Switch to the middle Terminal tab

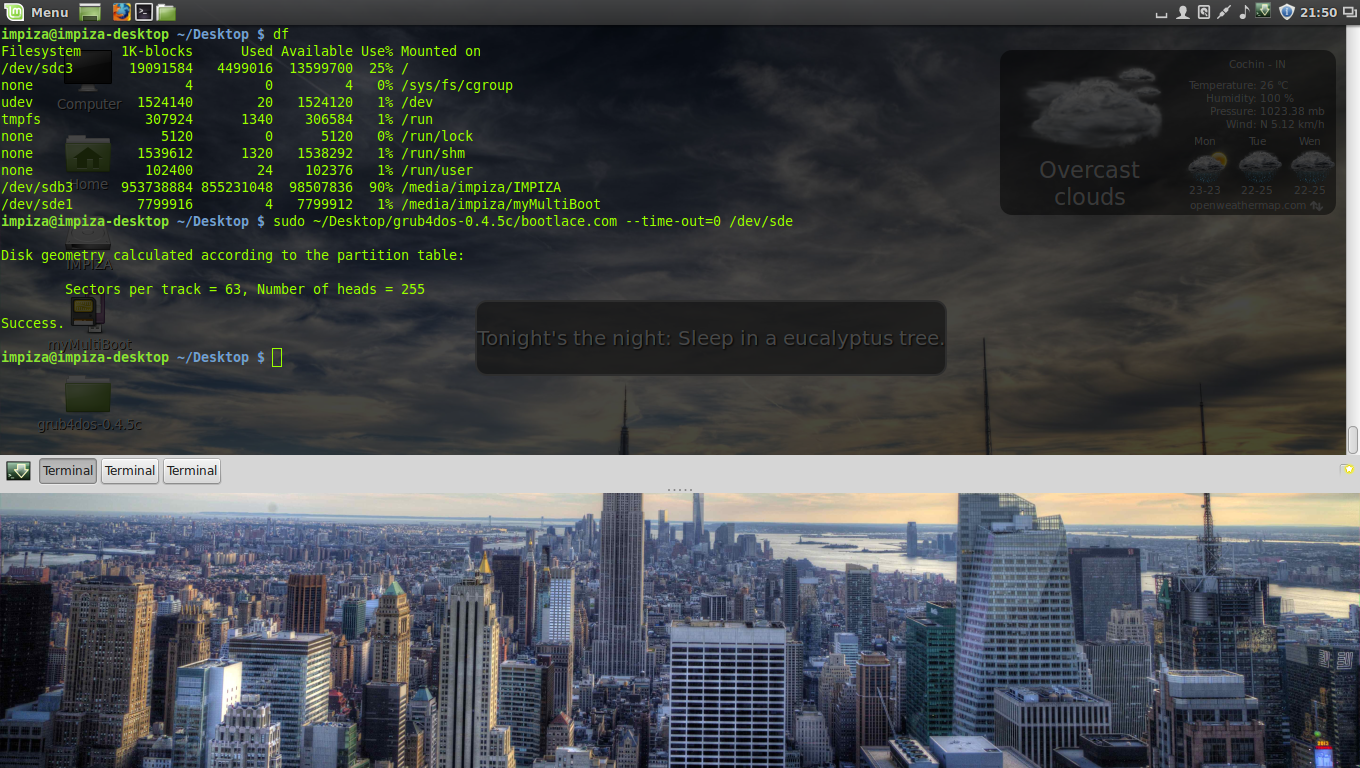130,470
